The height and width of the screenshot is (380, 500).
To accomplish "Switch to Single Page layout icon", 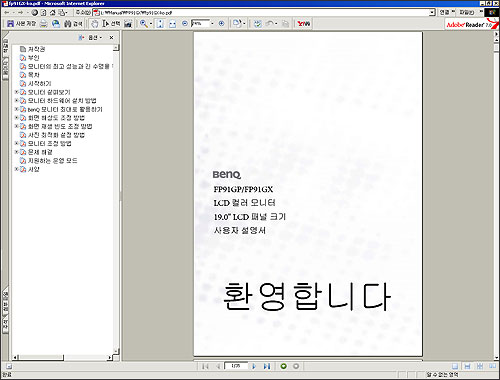I will point(455,366).
